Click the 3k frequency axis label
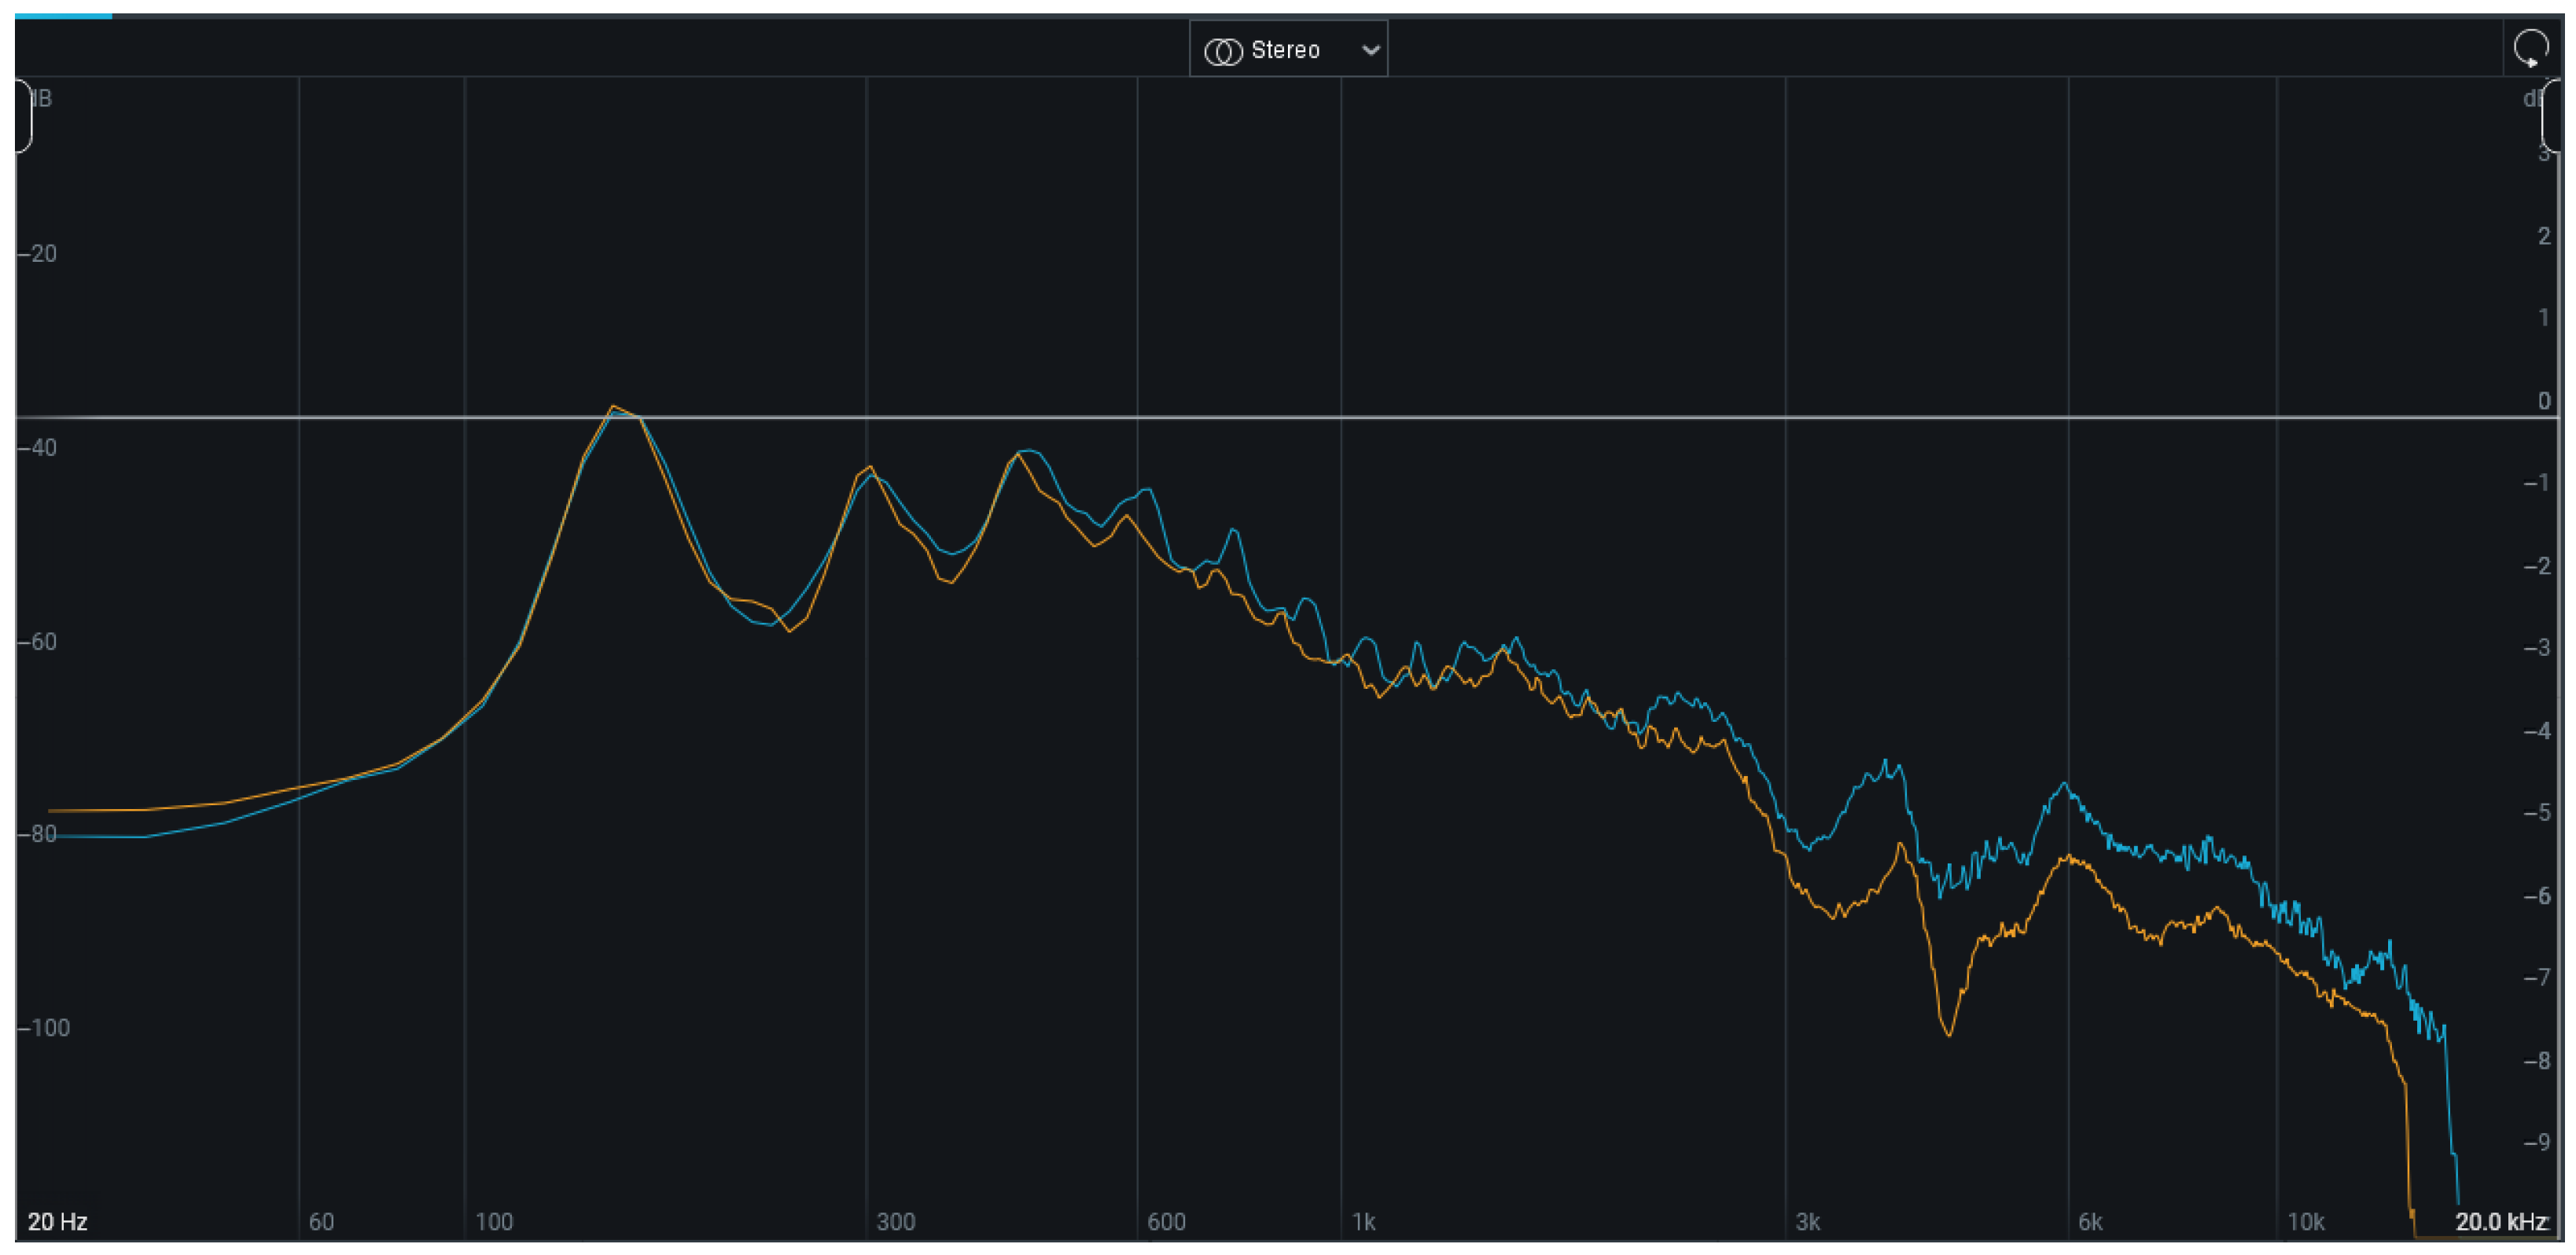 [x=1807, y=1222]
